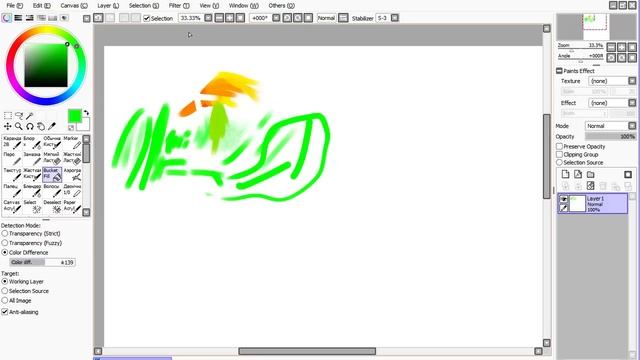Viewport: 640px width, 360px height.
Task: Set target to Working Layer
Action: tap(5, 282)
